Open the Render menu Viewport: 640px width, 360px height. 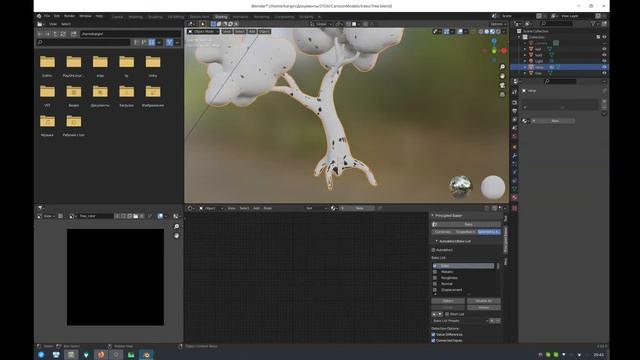pyautogui.click(x=69, y=16)
